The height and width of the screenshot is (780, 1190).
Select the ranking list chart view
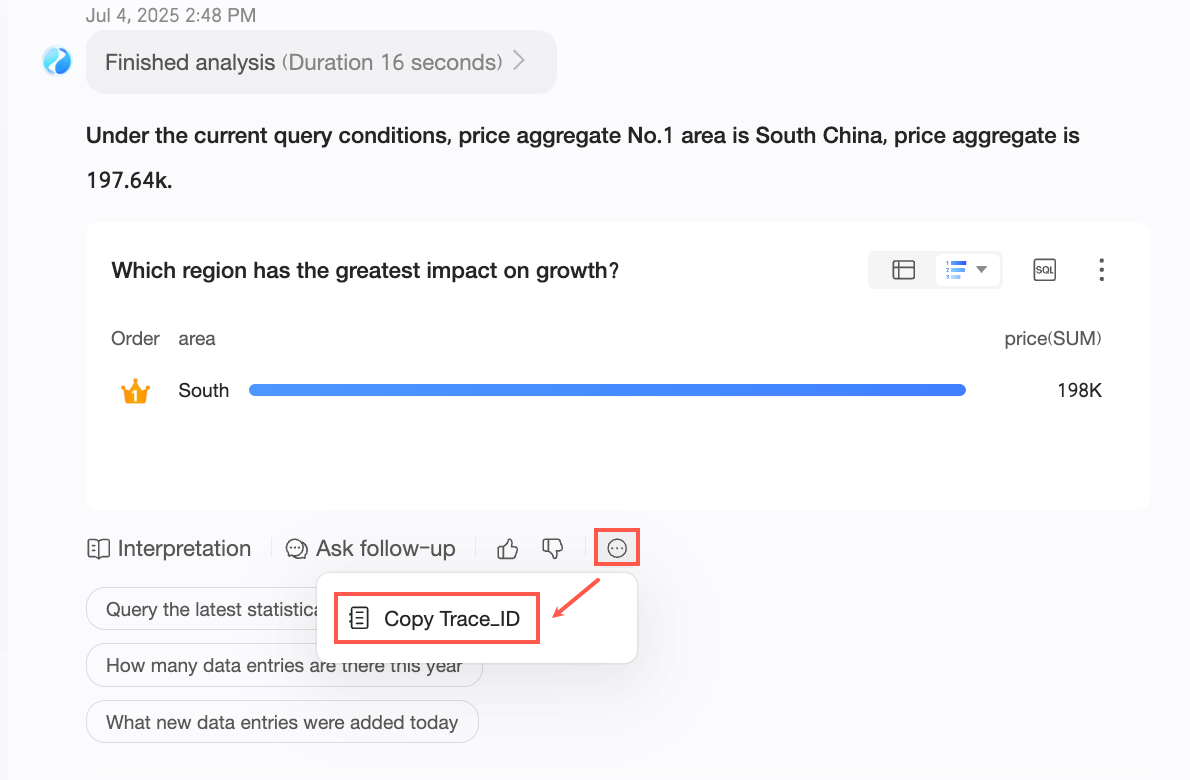pos(956,270)
